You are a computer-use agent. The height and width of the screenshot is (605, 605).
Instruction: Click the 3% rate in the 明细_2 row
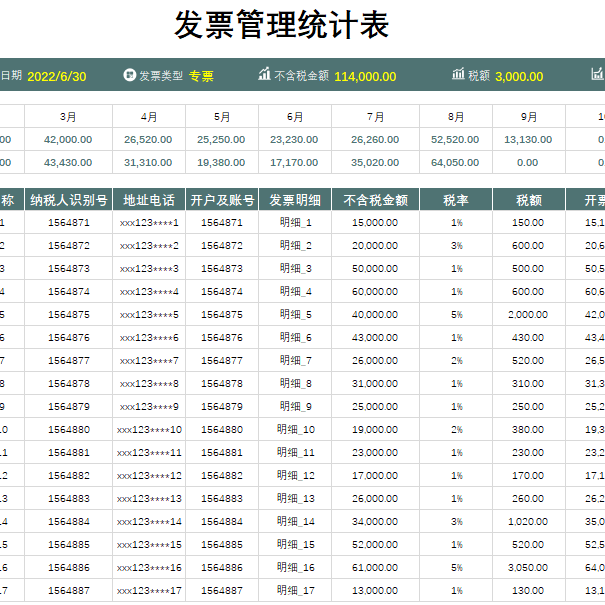coord(456,245)
